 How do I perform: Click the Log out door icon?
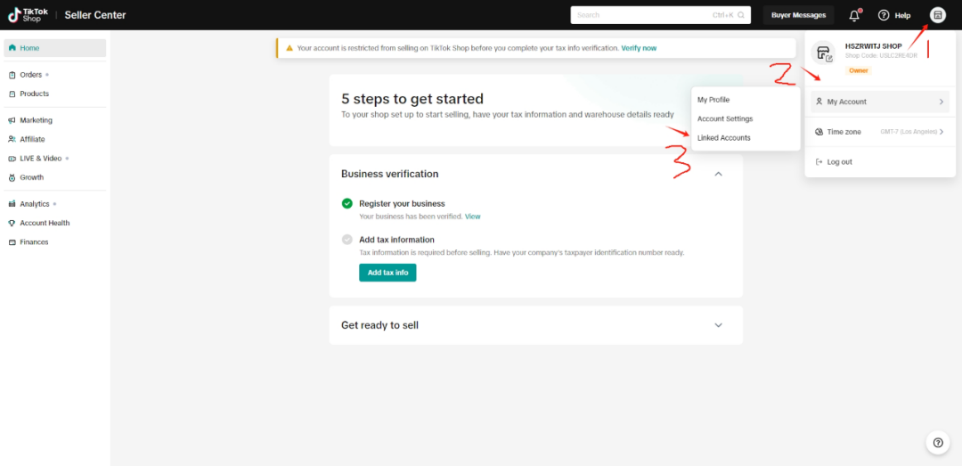819,162
